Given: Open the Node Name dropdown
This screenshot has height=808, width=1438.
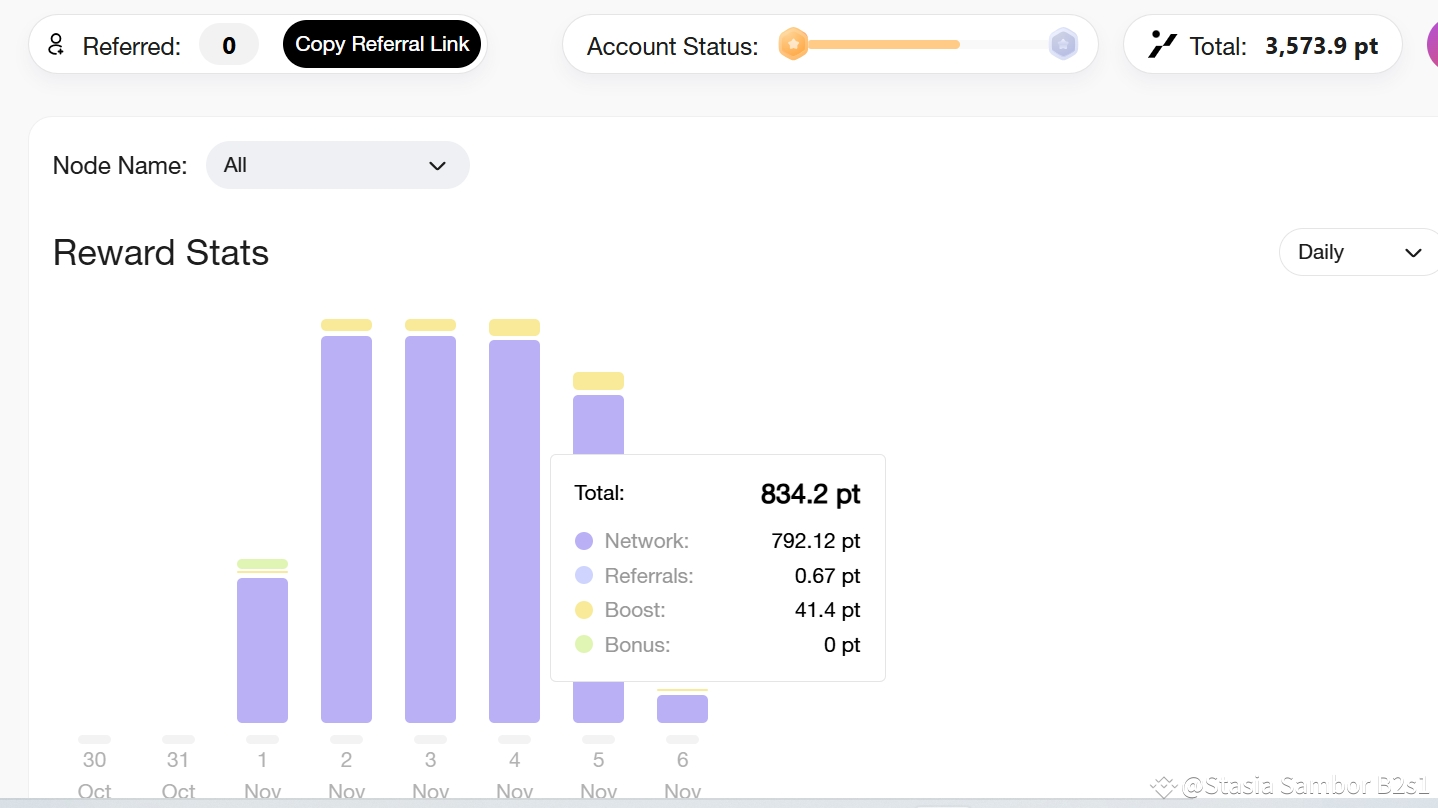Looking at the screenshot, I should point(337,165).
